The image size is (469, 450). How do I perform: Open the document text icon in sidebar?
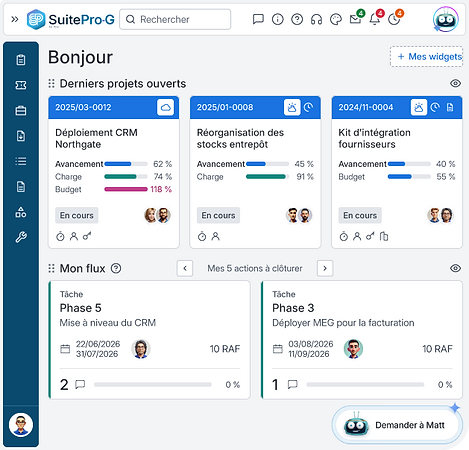21,187
